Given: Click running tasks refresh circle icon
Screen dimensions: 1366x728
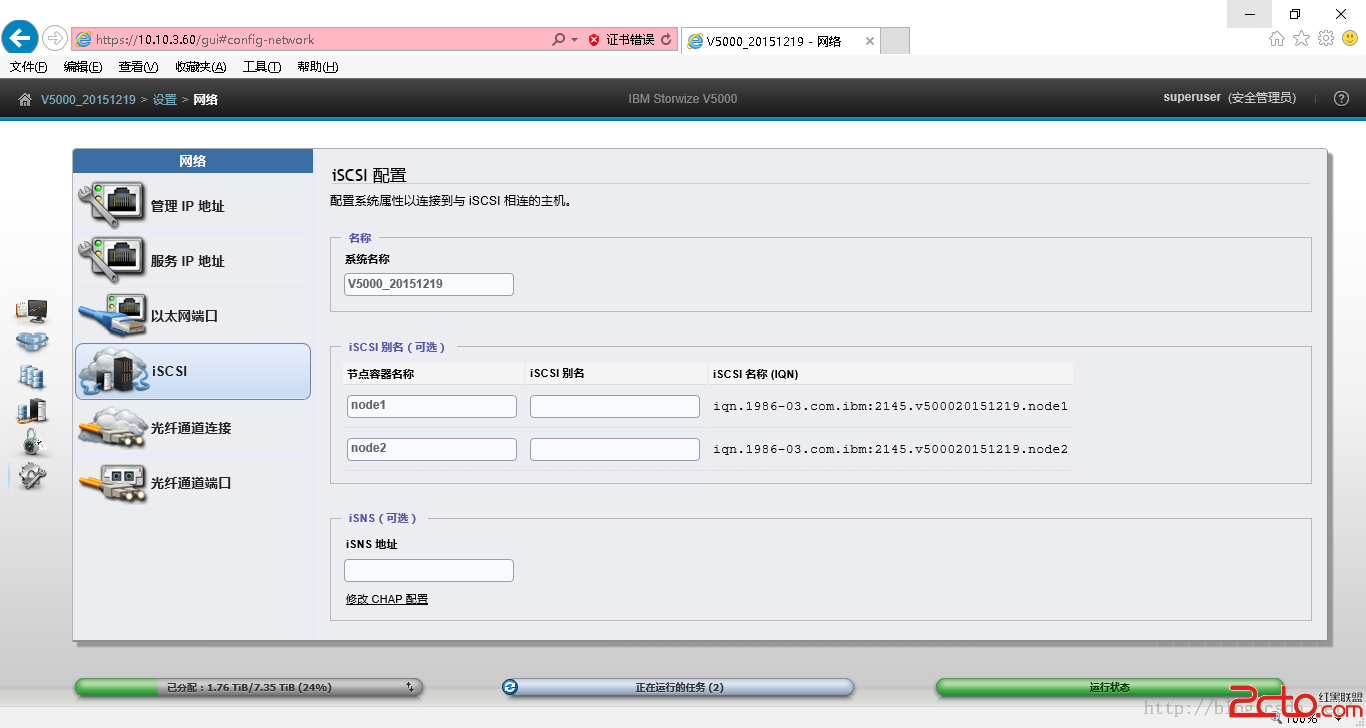Looking at the screenshot, I should point(511,687).
